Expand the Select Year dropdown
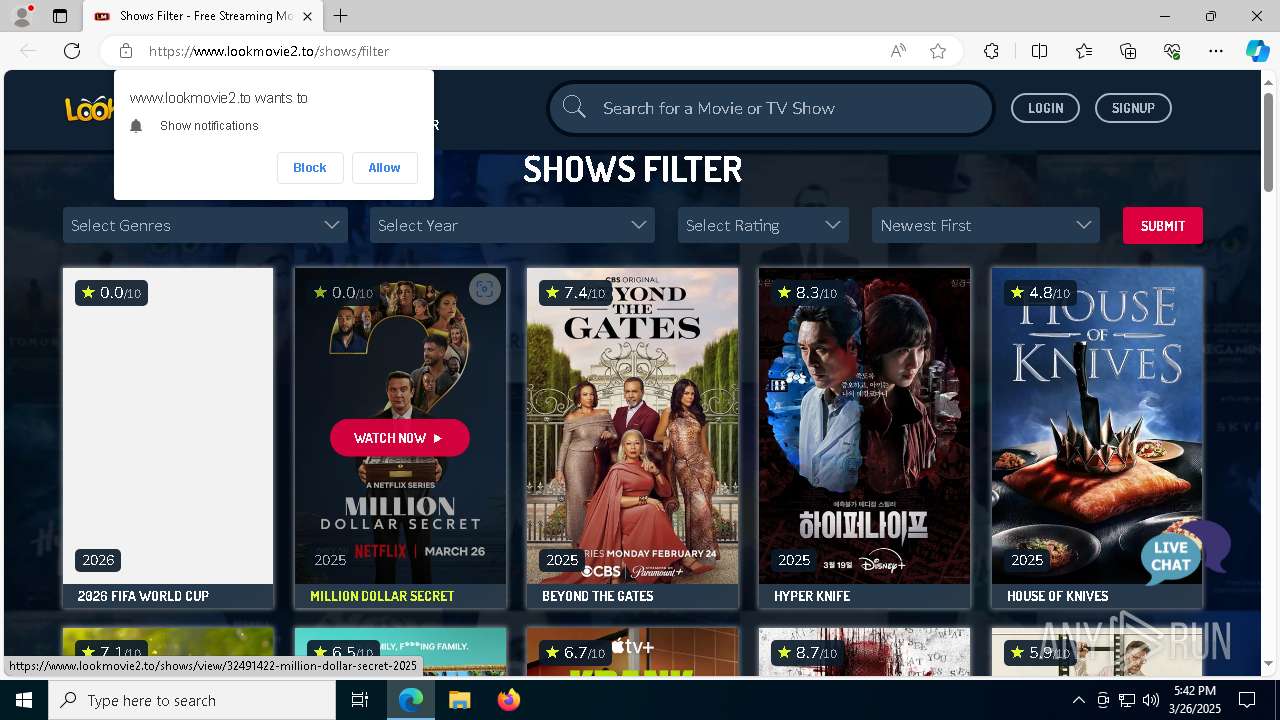The width and height of the screenshot is (1280, 720). coord(512,225)
